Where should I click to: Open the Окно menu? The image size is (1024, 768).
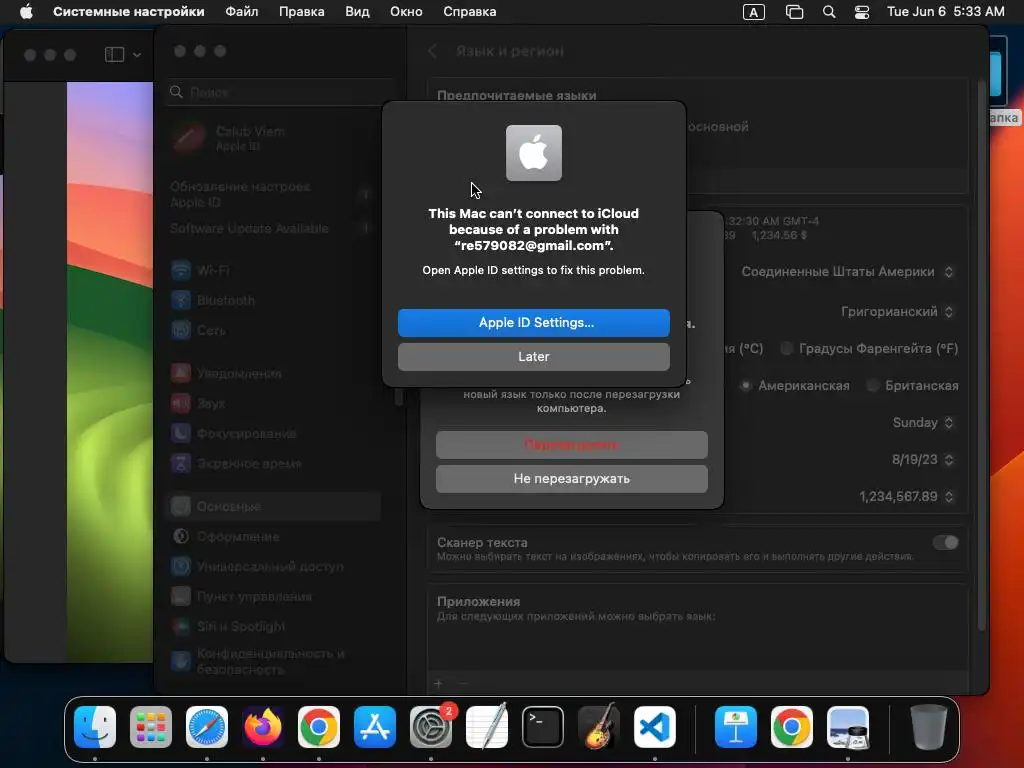pos(406,12)
